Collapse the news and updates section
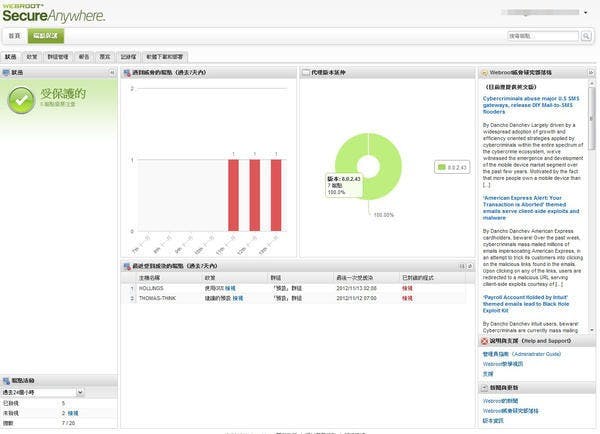The height and width of the screenshot is (434, 600). 484,388
